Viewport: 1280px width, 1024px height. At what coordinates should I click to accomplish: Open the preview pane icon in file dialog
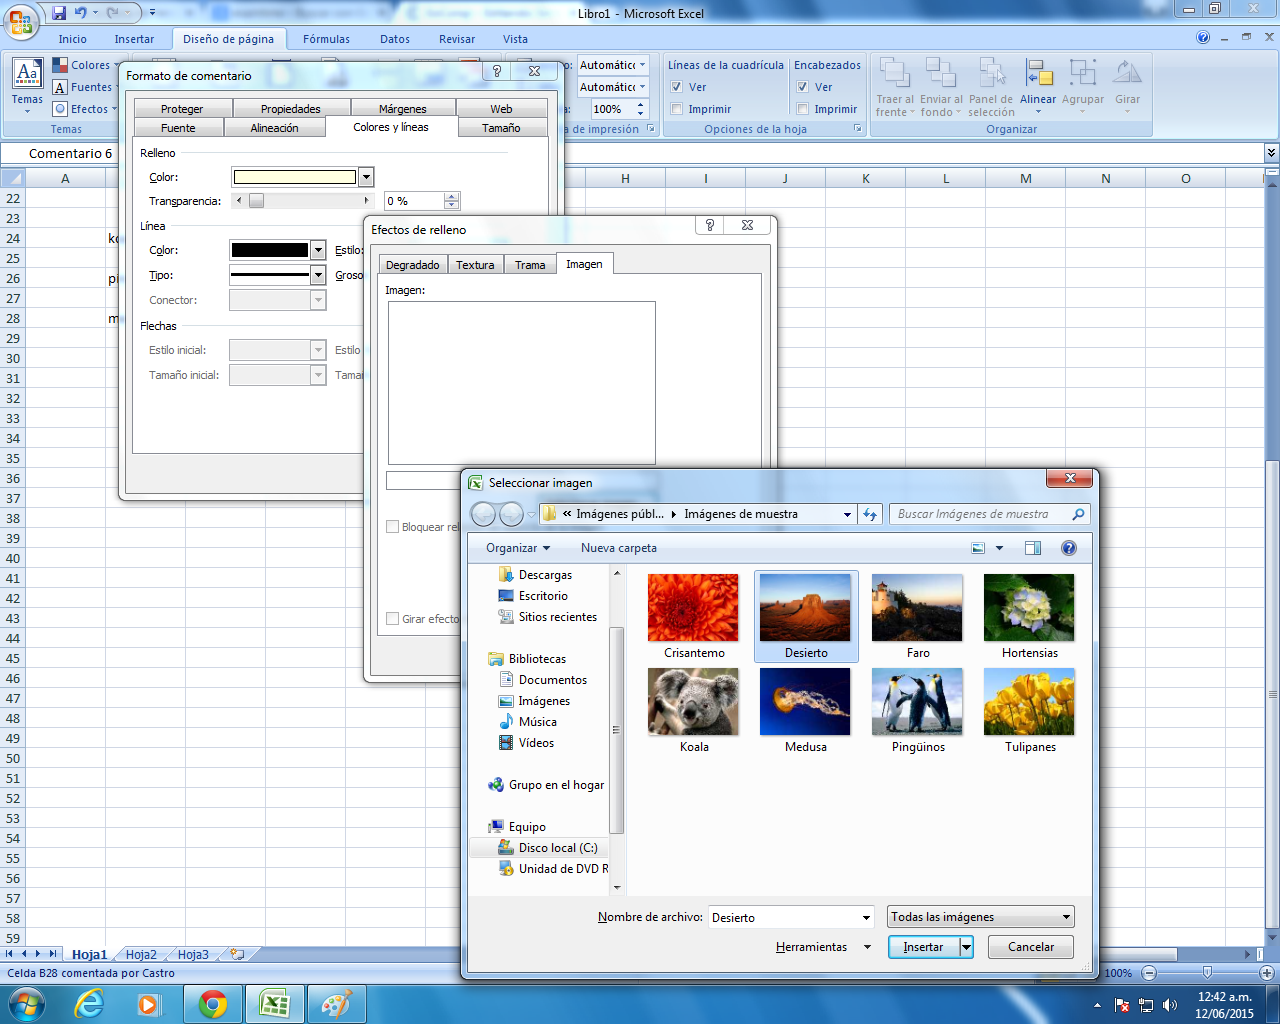point(1033,548)
